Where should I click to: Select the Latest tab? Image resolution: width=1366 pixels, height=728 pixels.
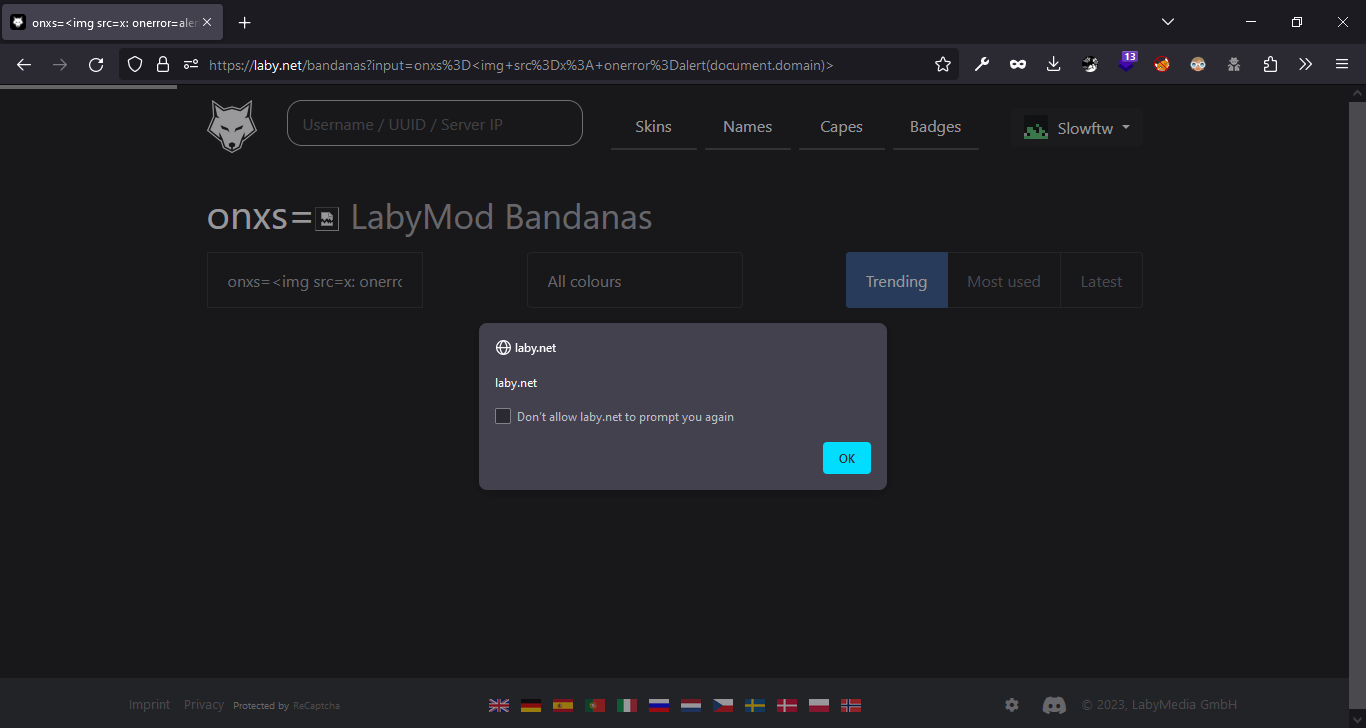coord(1102,280)
